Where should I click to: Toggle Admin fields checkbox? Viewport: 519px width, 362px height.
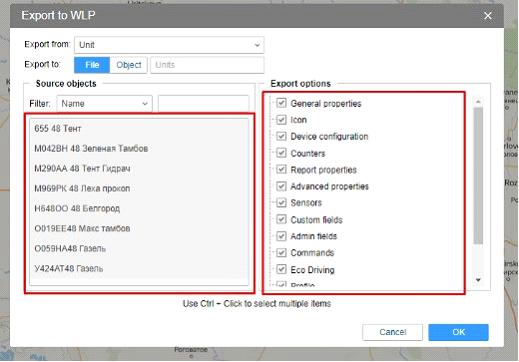(281, 236)
